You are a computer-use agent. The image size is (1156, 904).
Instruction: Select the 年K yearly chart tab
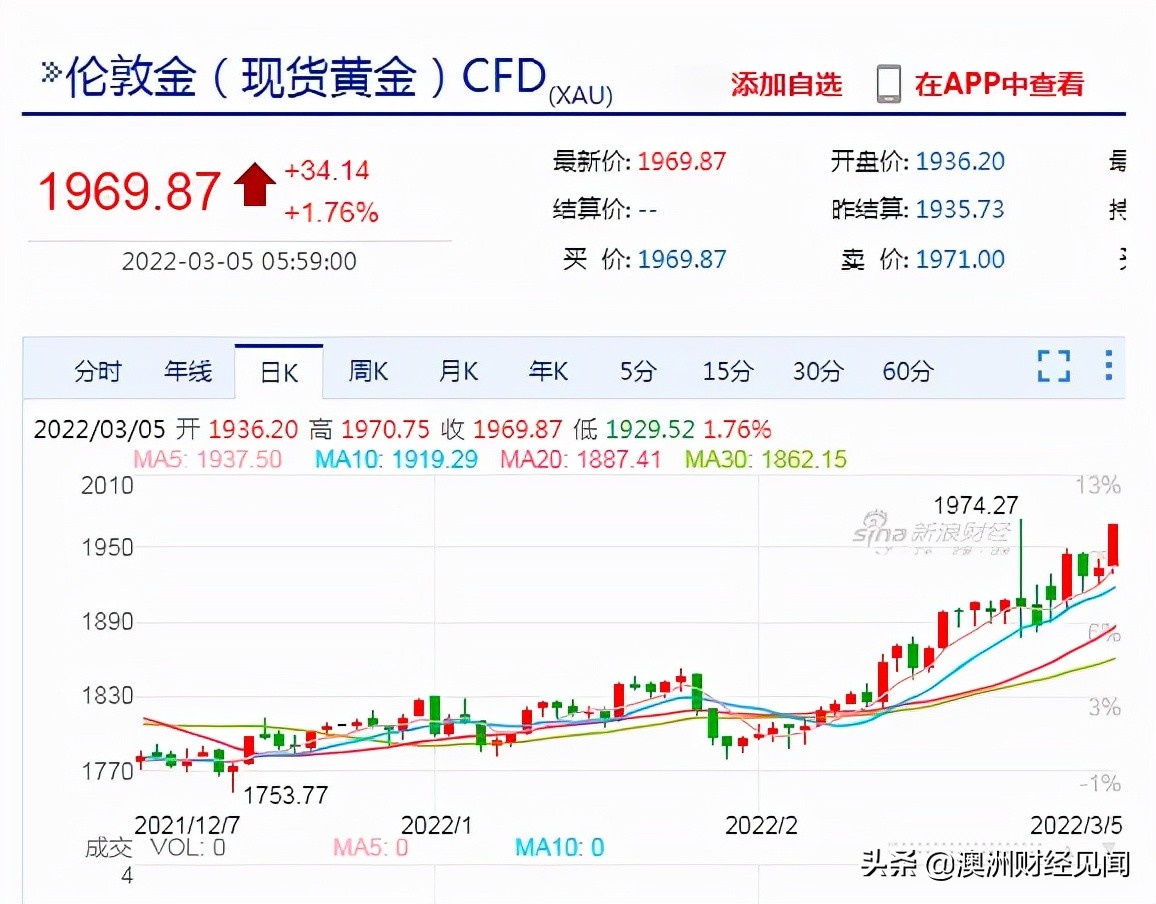pos(547,371)
